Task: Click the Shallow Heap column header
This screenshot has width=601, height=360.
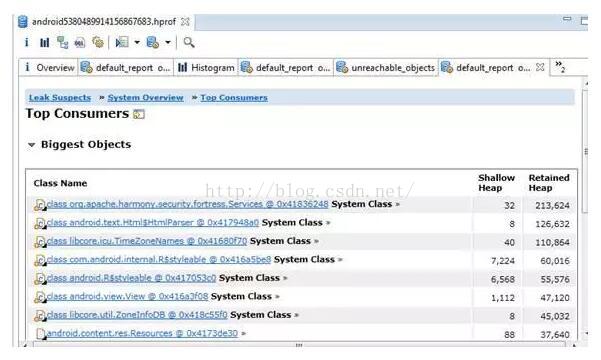Action: [496, 183]
